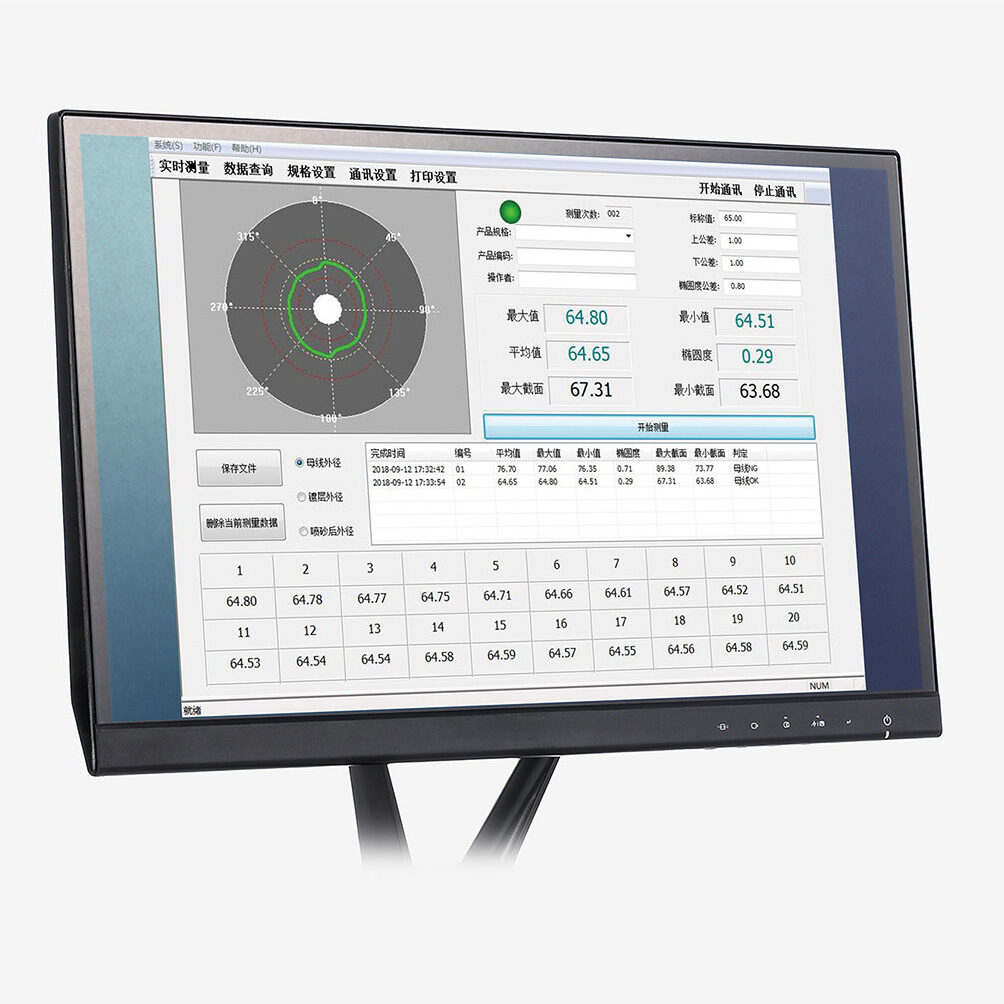1004x1004 pixels.
Task: Open the 功能(F) menu
Action: 207,147
